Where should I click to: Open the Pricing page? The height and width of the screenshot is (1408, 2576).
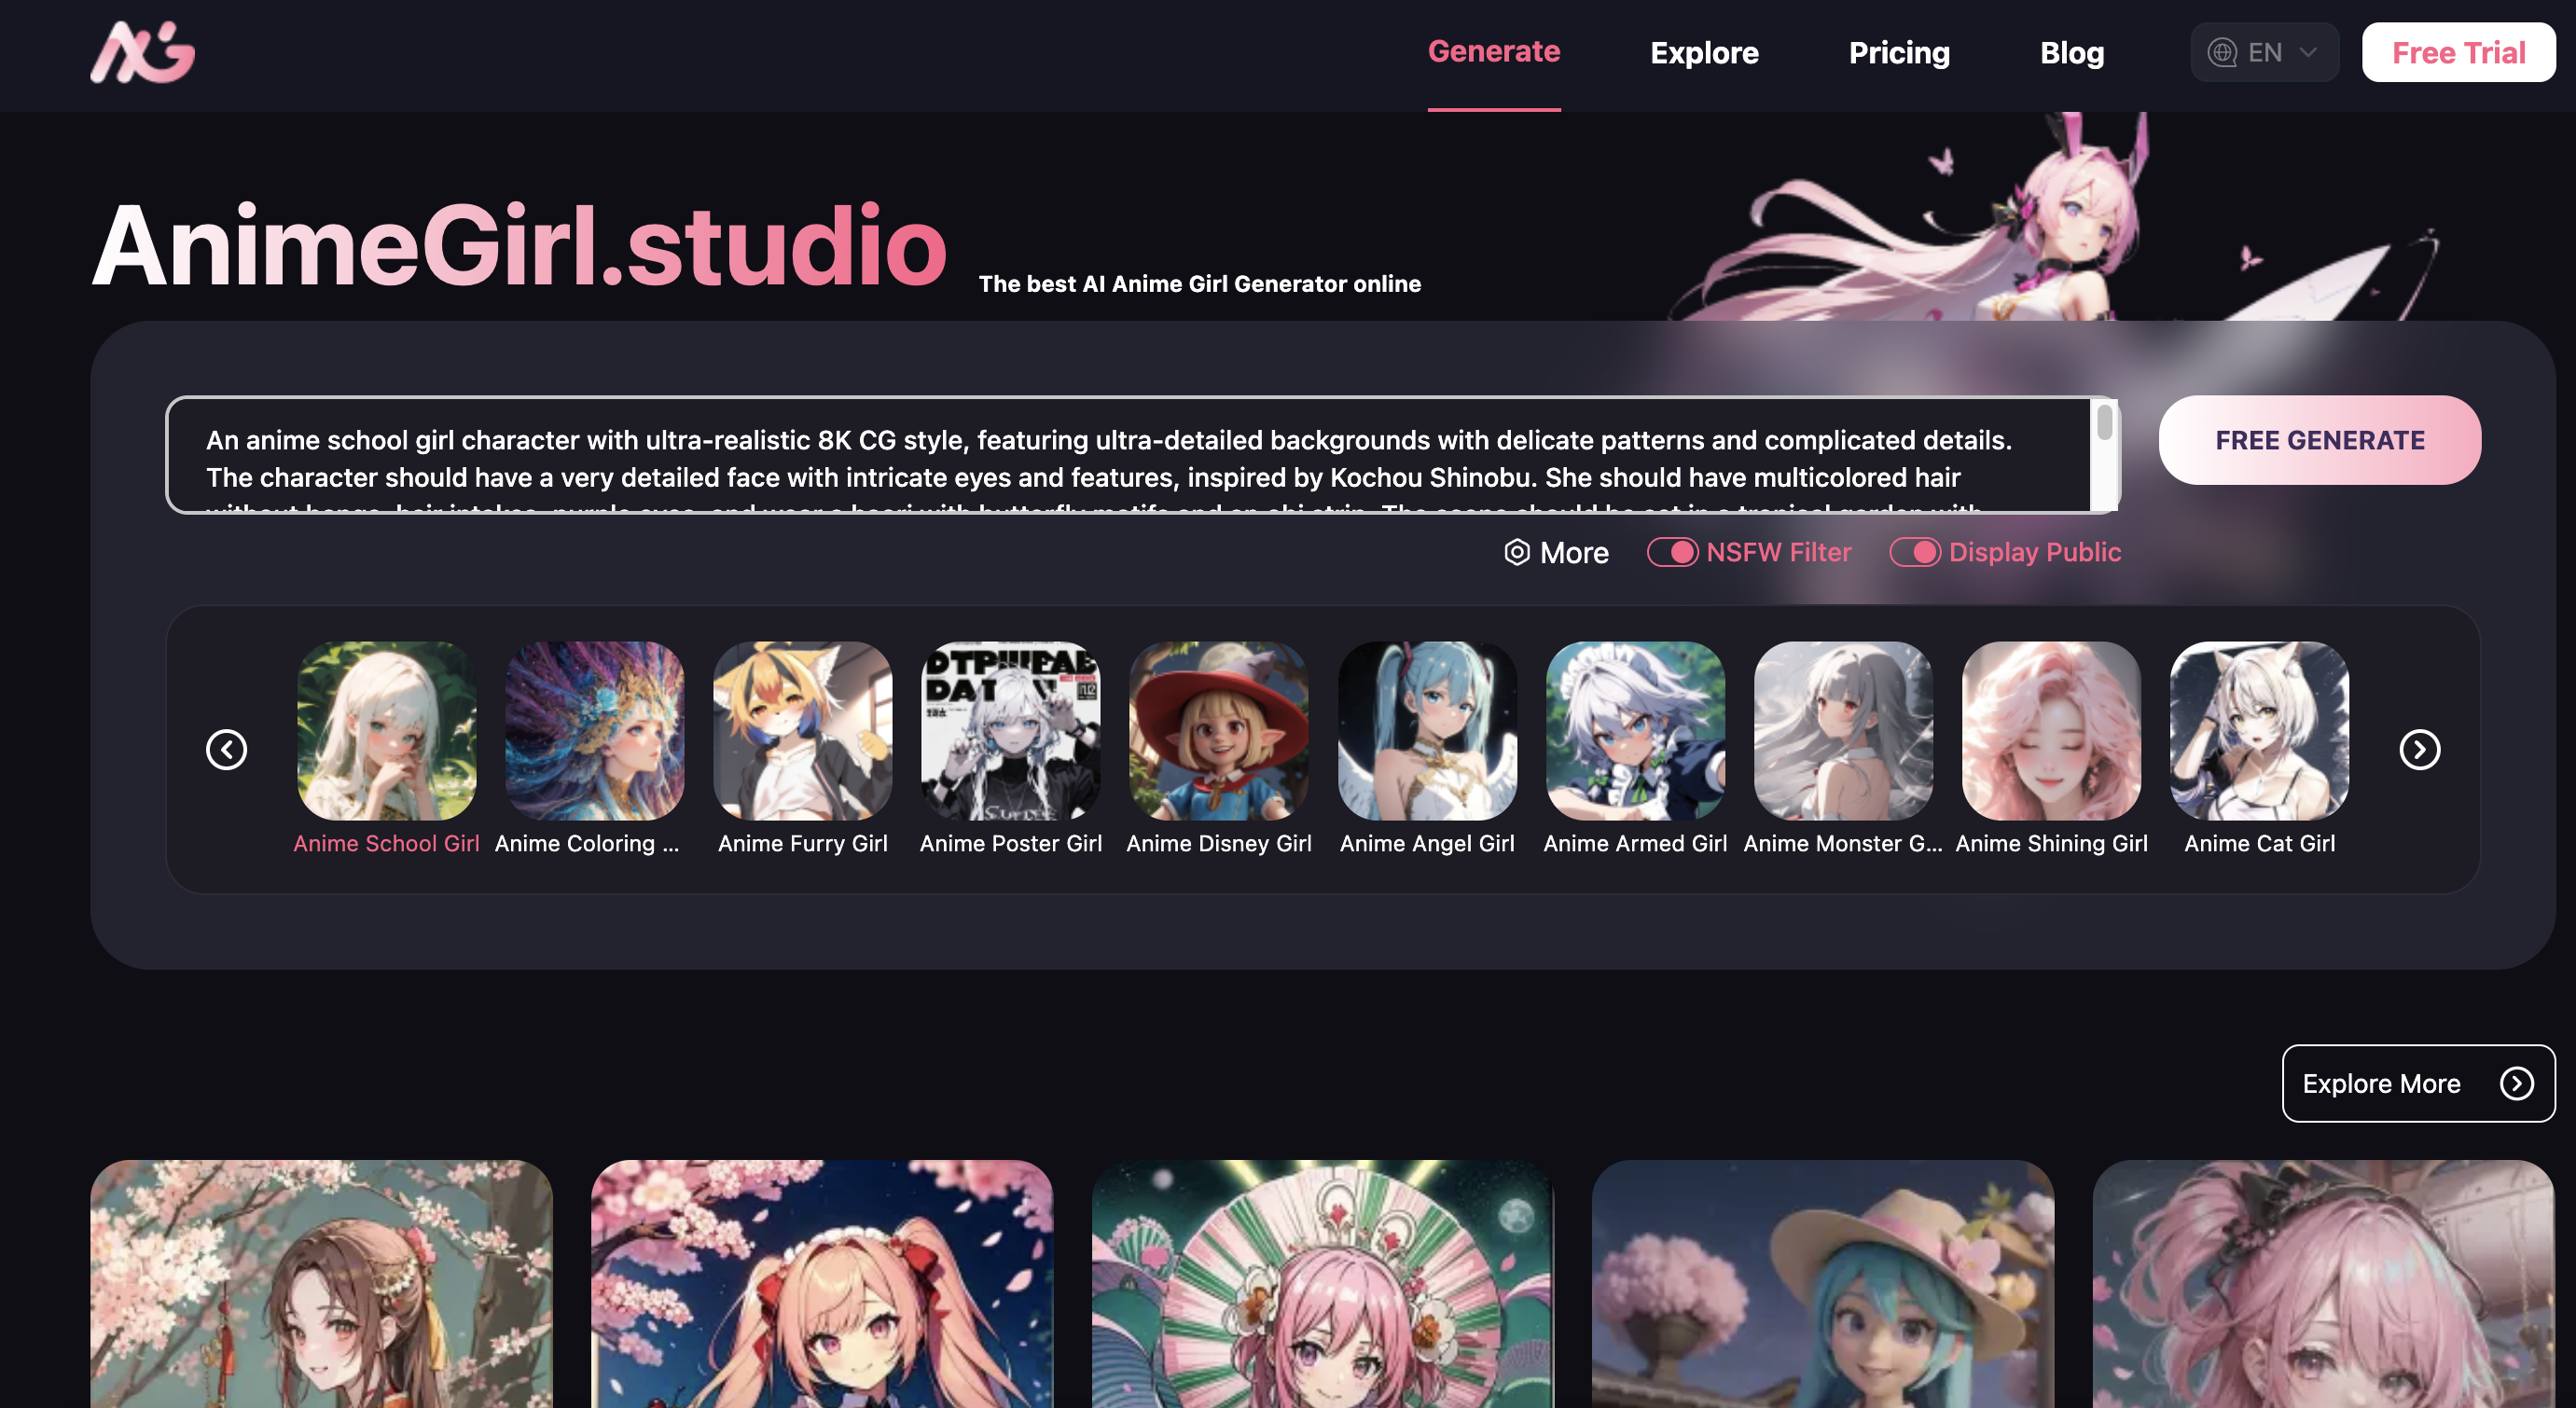pyautogui.click(x=1899, y=52)
